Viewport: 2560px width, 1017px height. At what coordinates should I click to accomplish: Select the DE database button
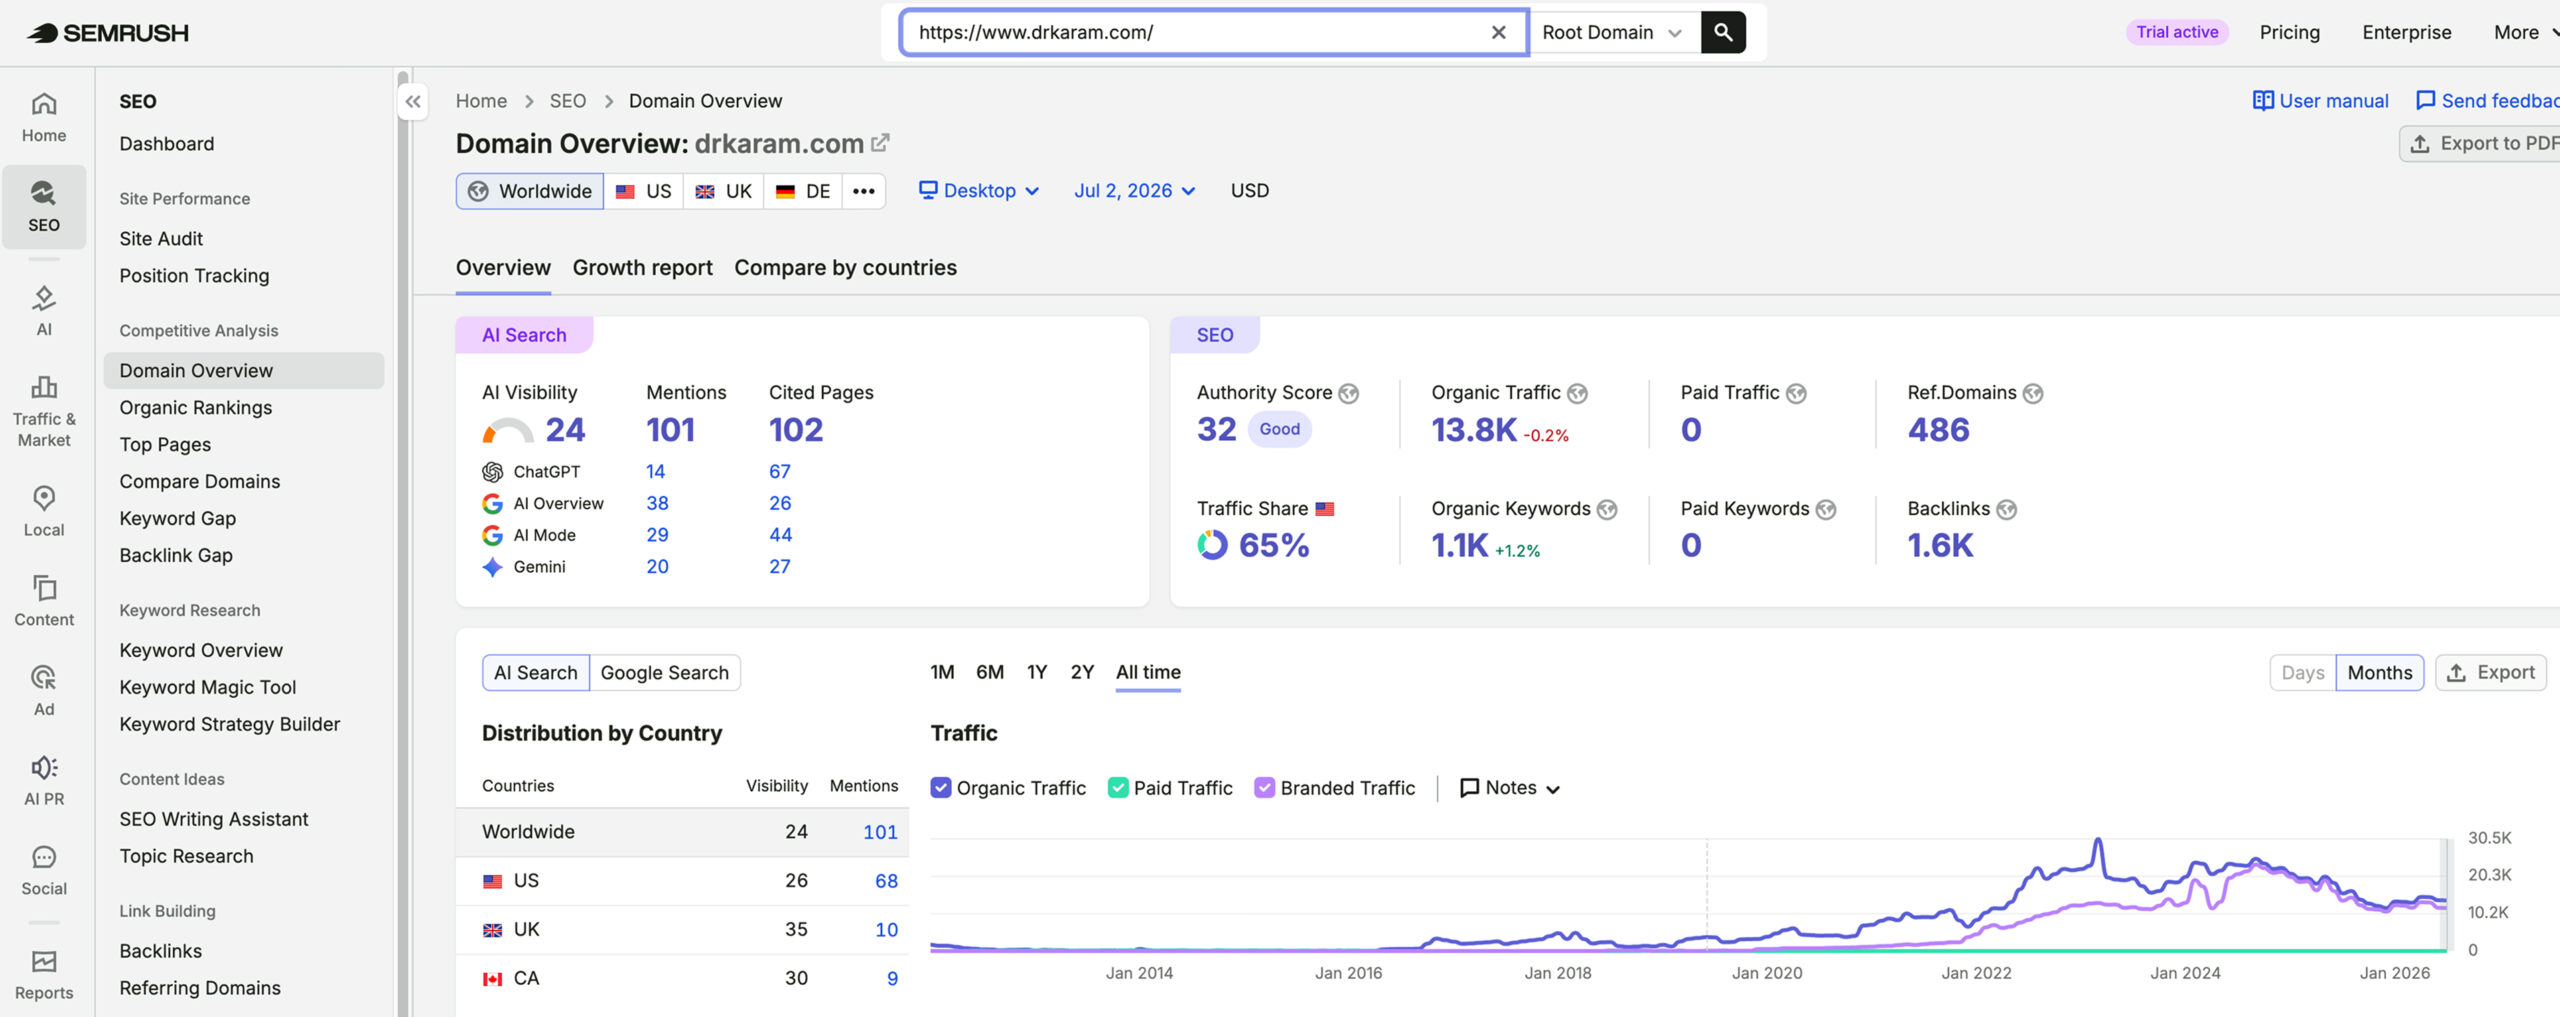coord(803,191)
